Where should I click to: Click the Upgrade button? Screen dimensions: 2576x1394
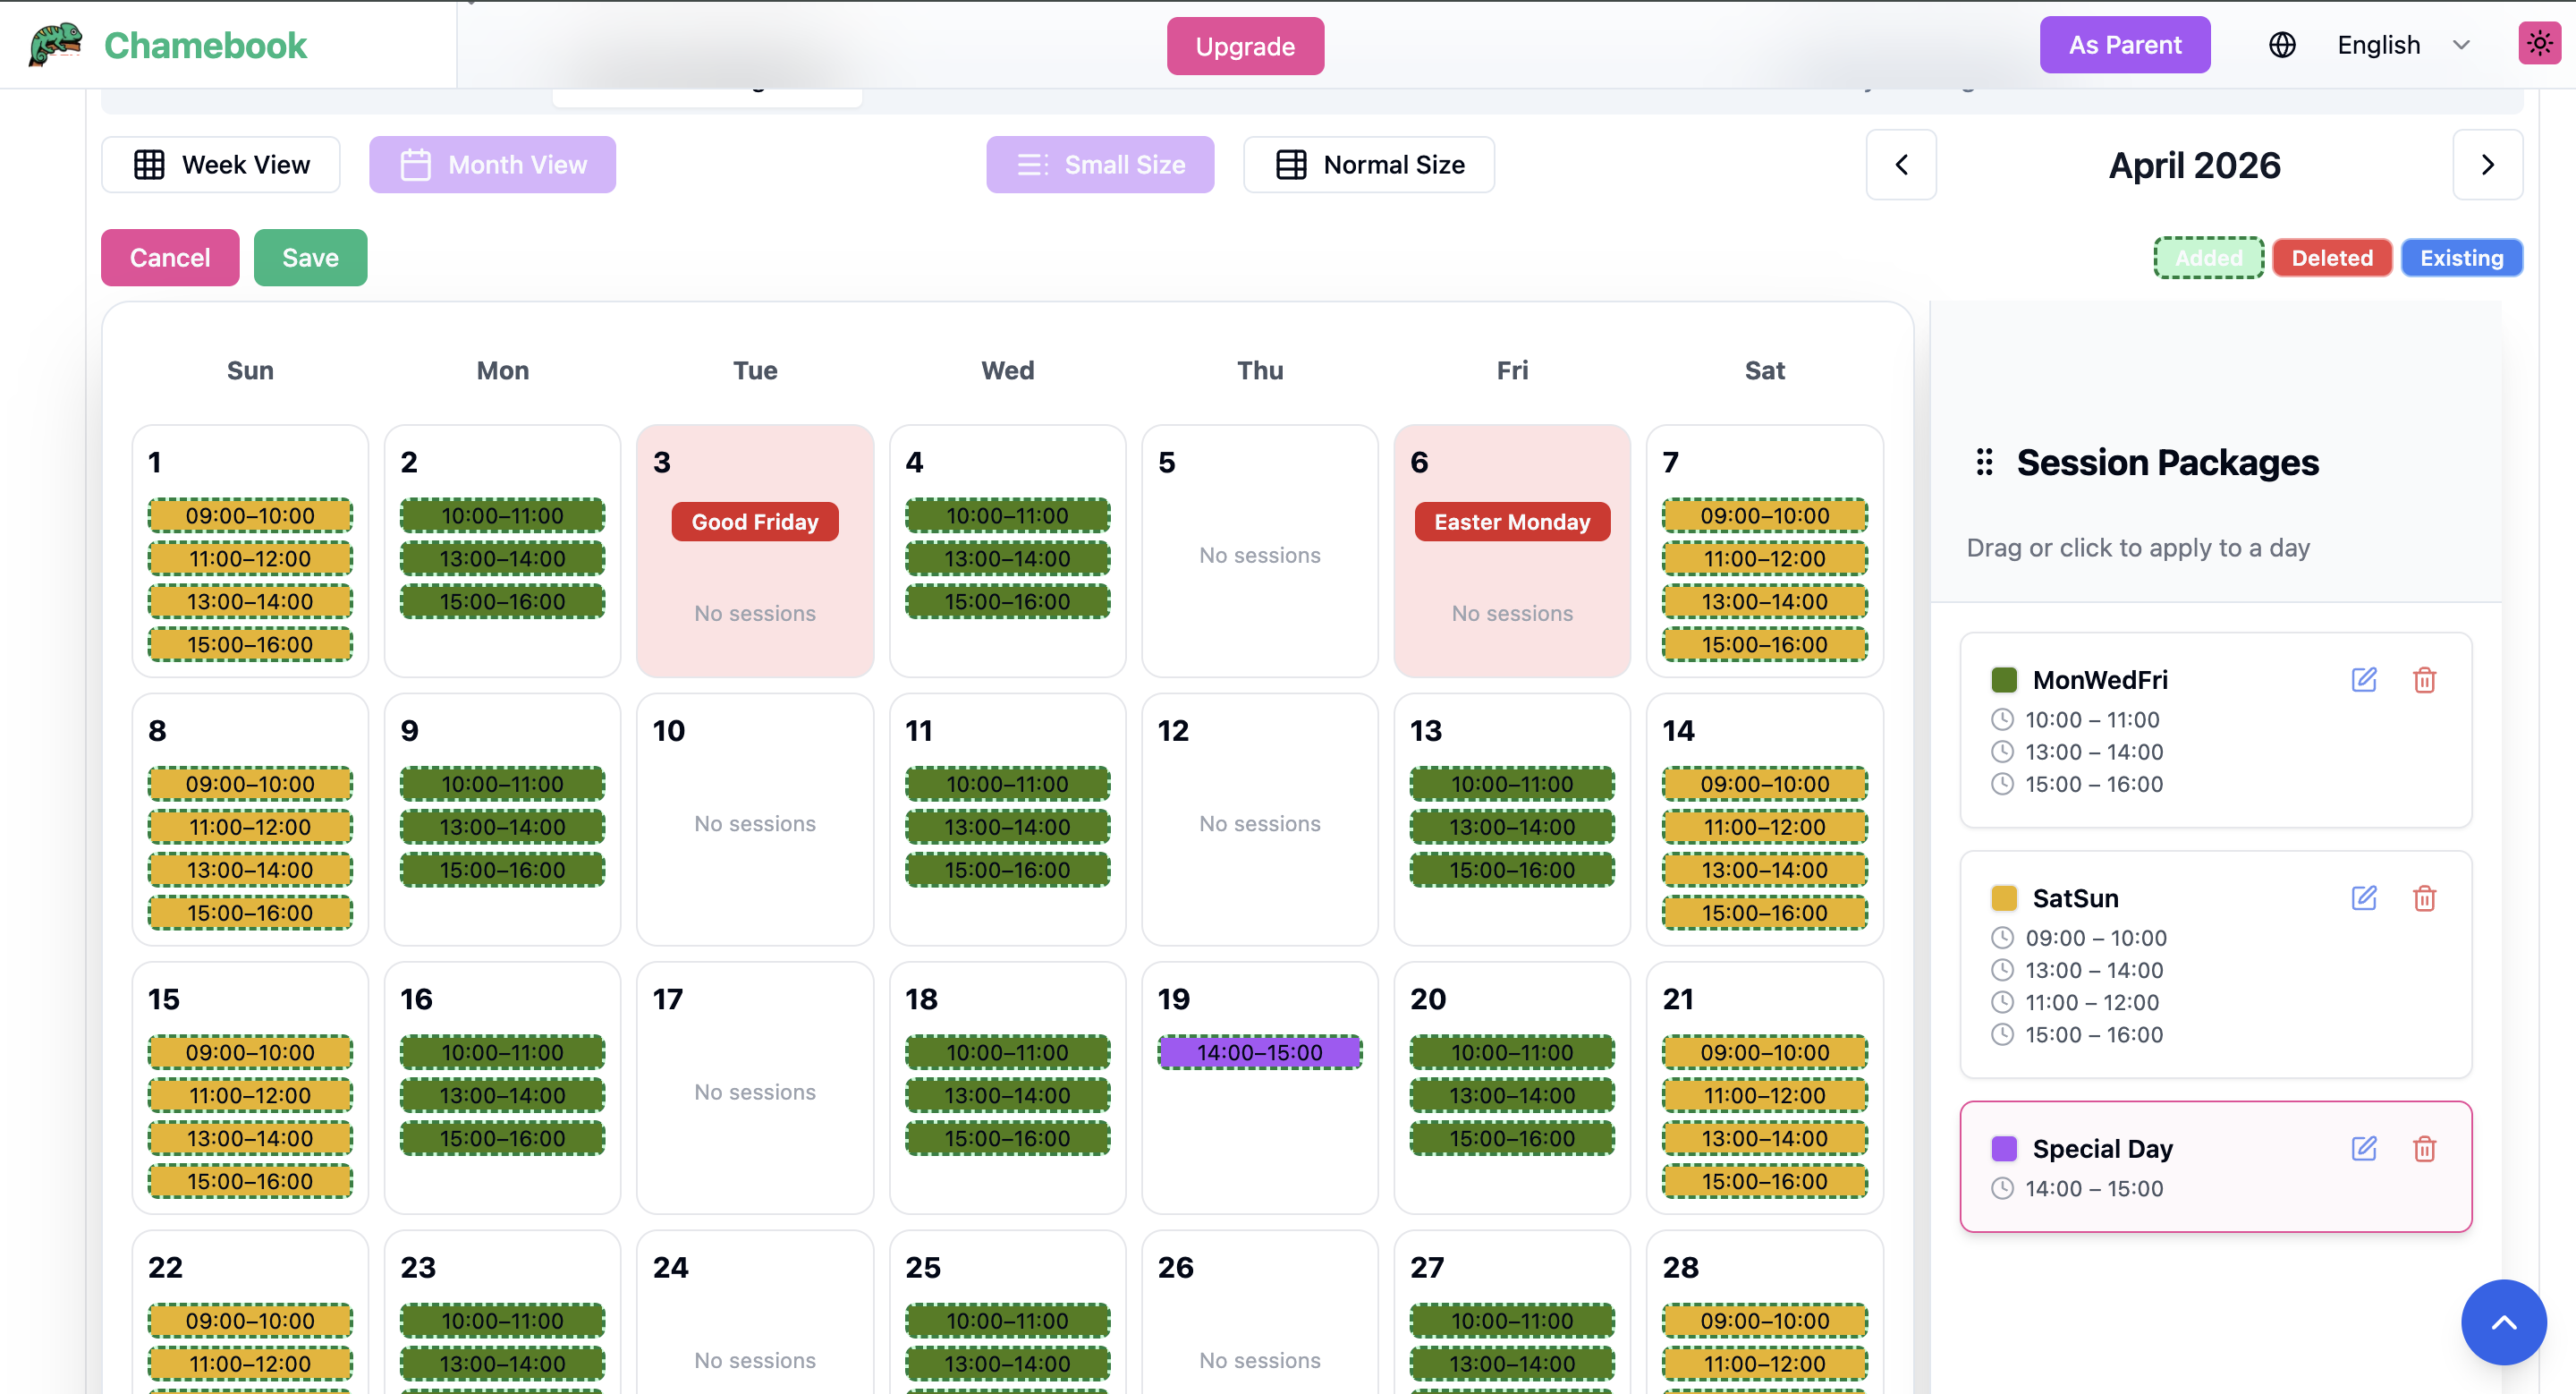1245,46
